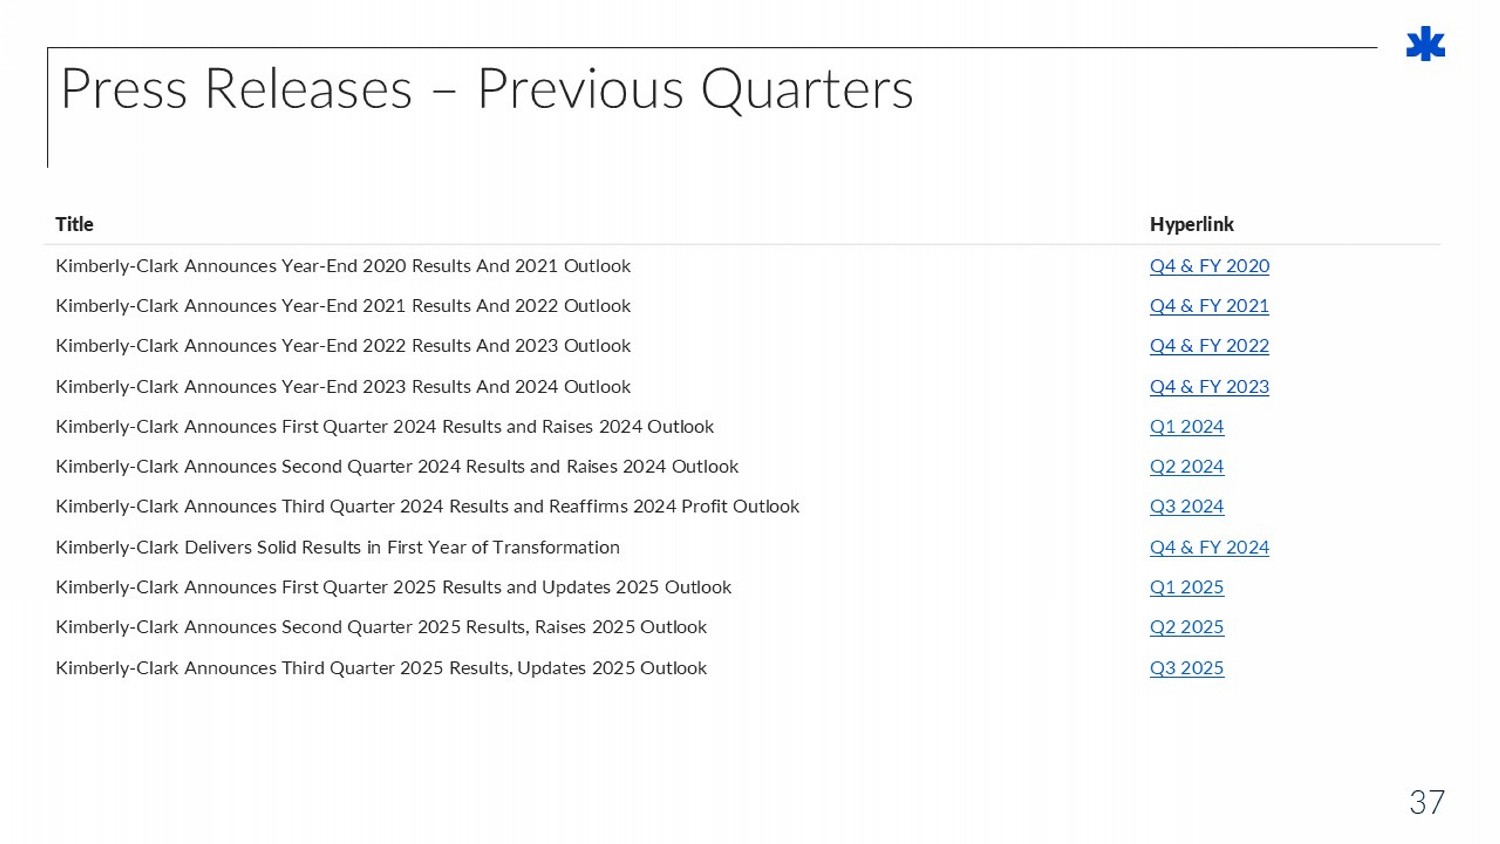1500x844 pixels.
Task: Click the Q3 2024 link
Action: [1186, 507]
